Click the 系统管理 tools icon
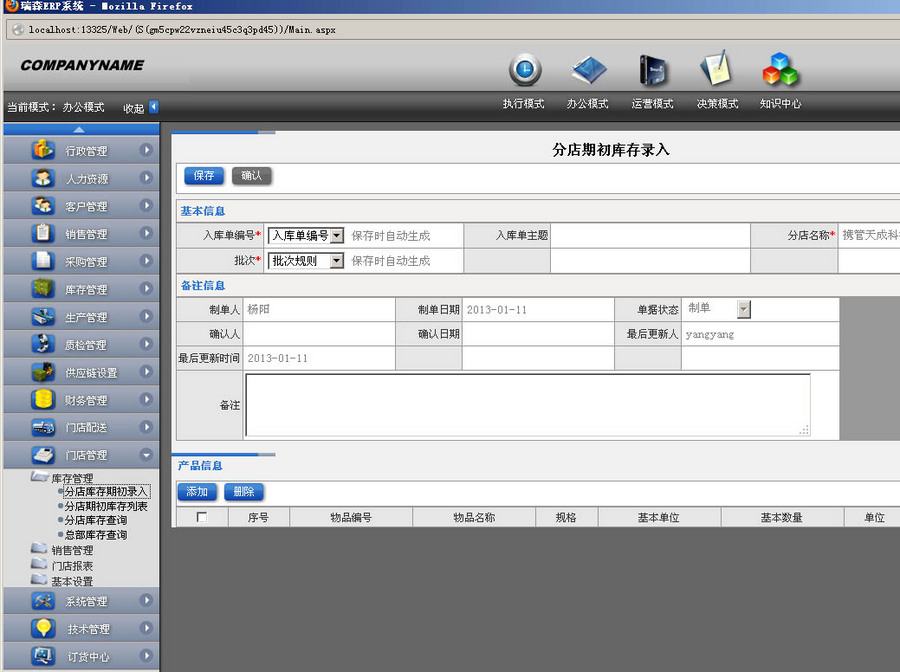This screenshot has width=900, height=672. coord(43,601)
